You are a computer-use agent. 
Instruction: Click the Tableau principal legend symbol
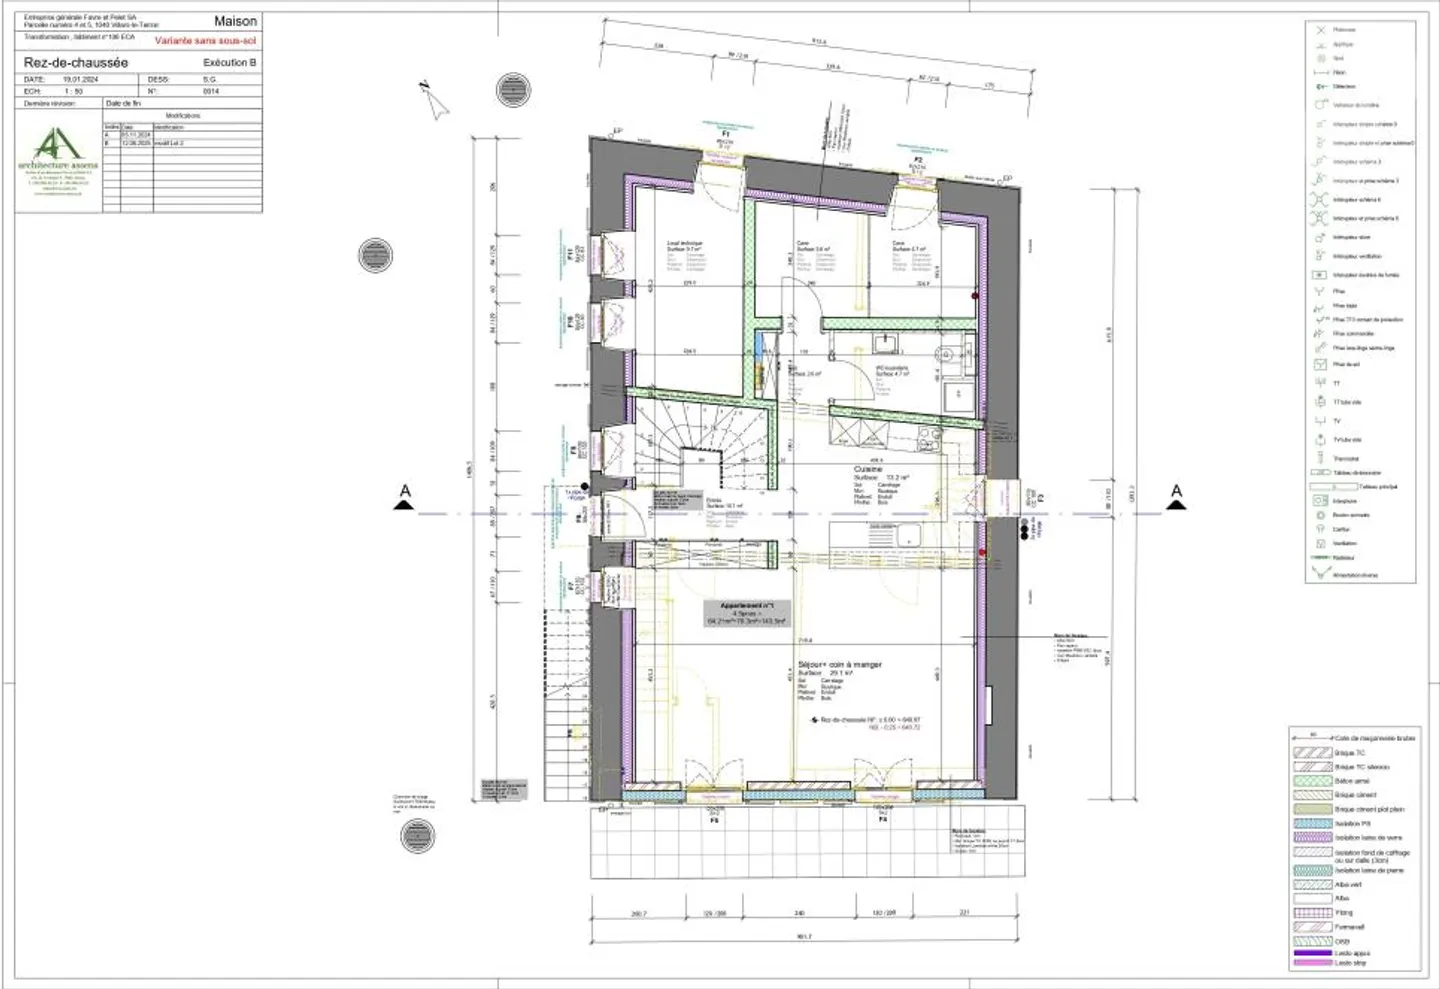tap(1333, 487)
